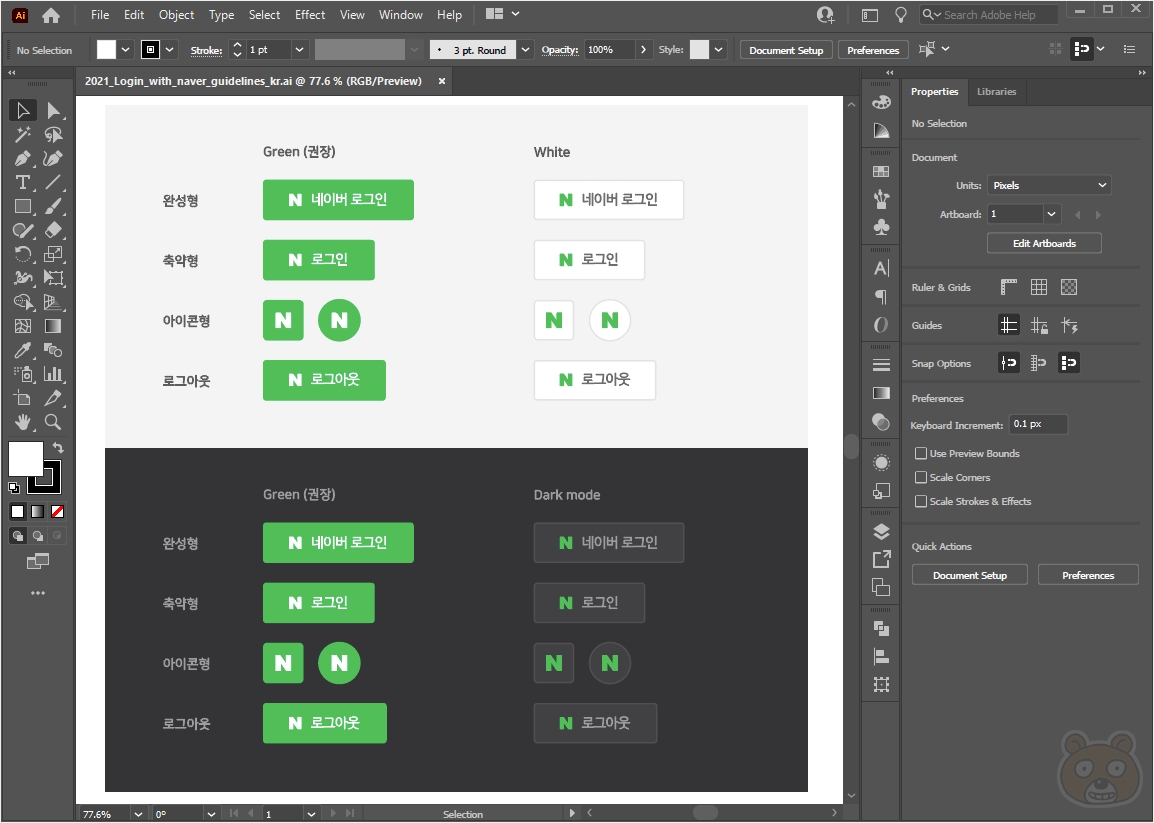
Task: Enable Scale Corners checkbox
Action: [x=921, y=477]
